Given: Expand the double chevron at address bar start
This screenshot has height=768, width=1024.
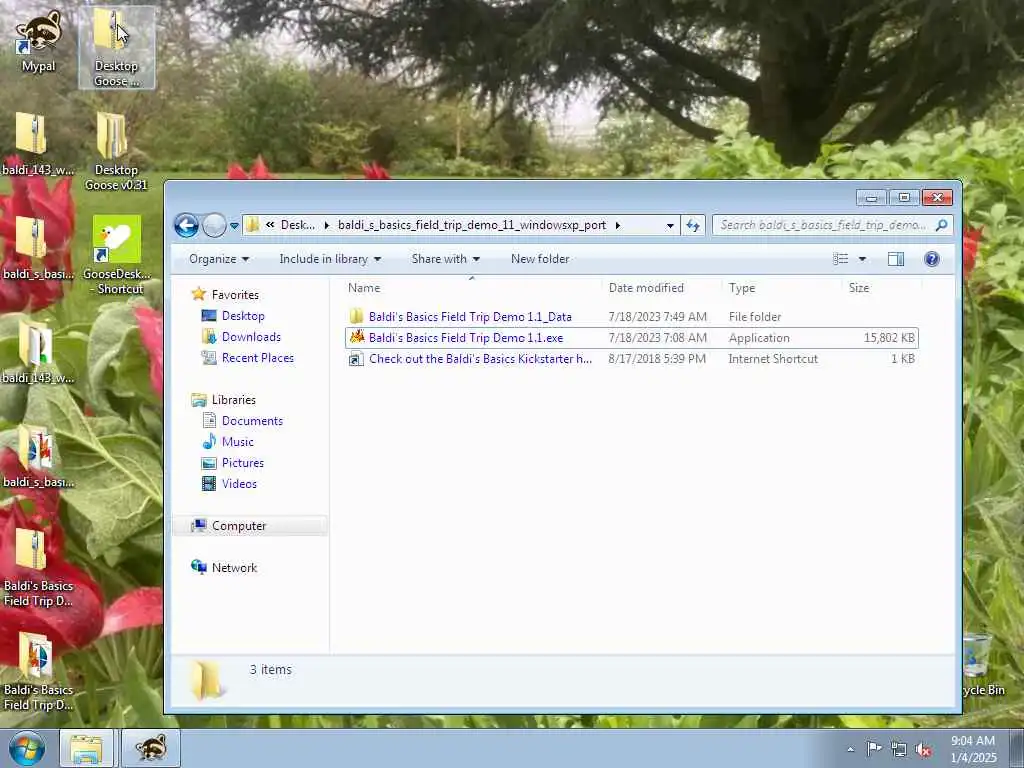Looking at the screenshot, I should (269, 225).
